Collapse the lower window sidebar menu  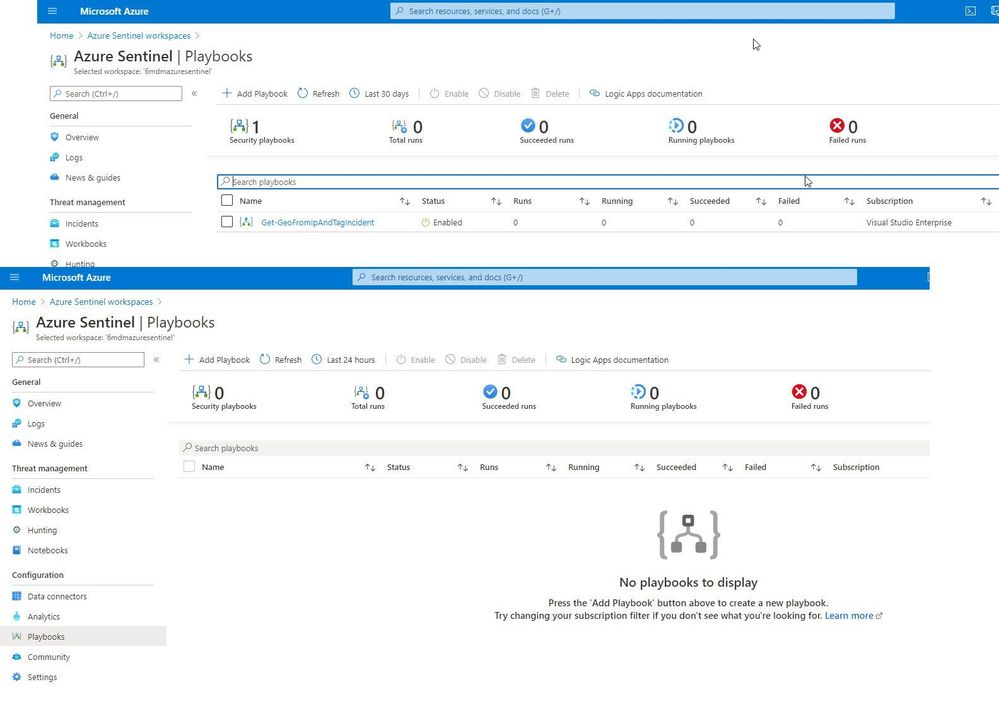pyautogui.click(x=157, y=360)
